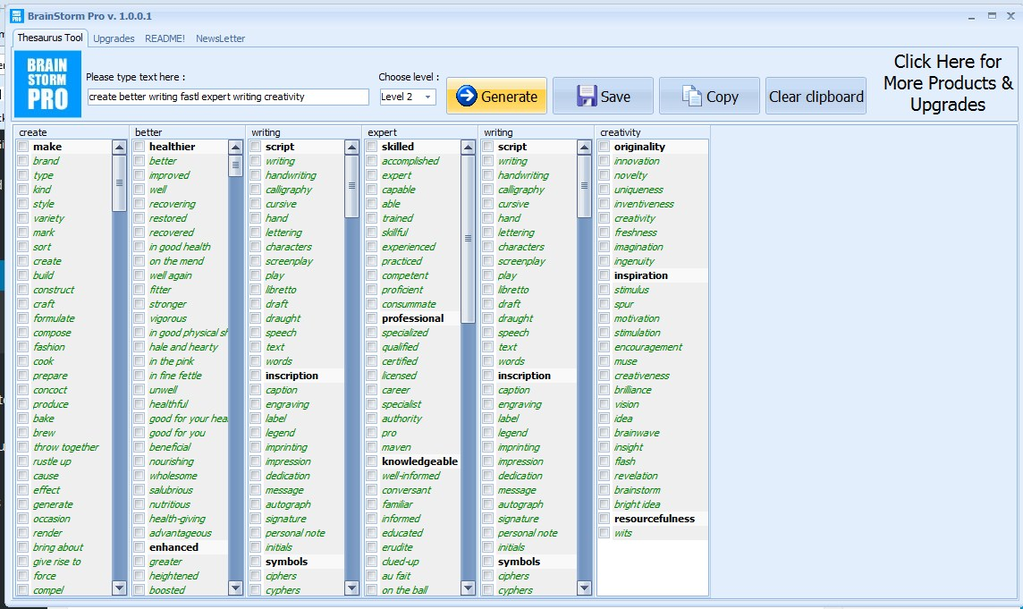Select the word 'ingenuity'
Viewport: 1023px width, 609px height.
pos(634,261)
